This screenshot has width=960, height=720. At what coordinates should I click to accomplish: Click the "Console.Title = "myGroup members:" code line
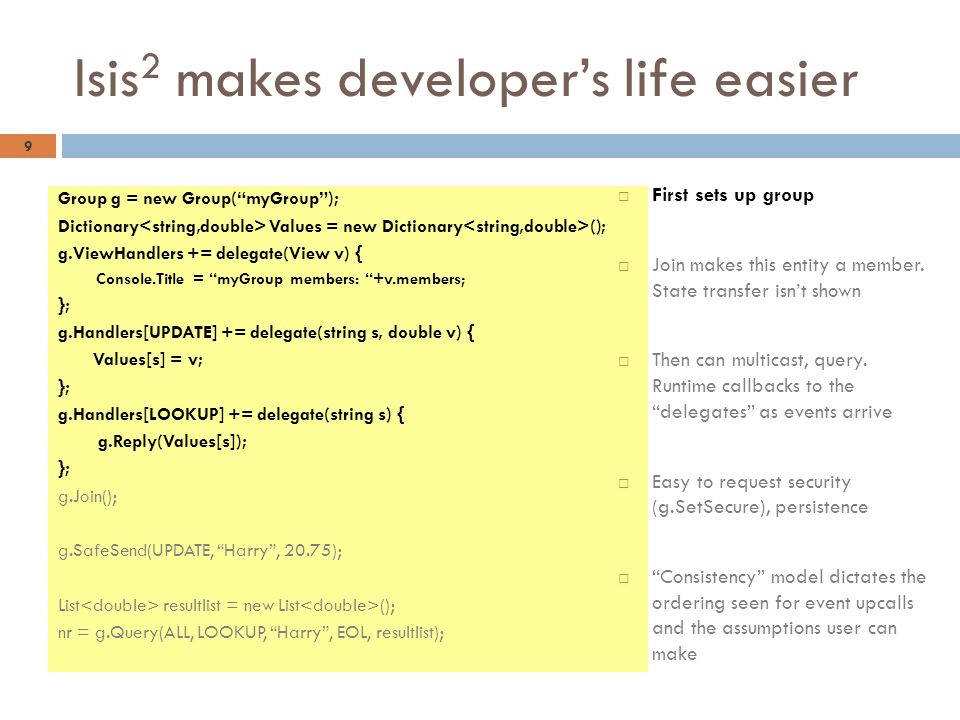(x=280, y=279)
